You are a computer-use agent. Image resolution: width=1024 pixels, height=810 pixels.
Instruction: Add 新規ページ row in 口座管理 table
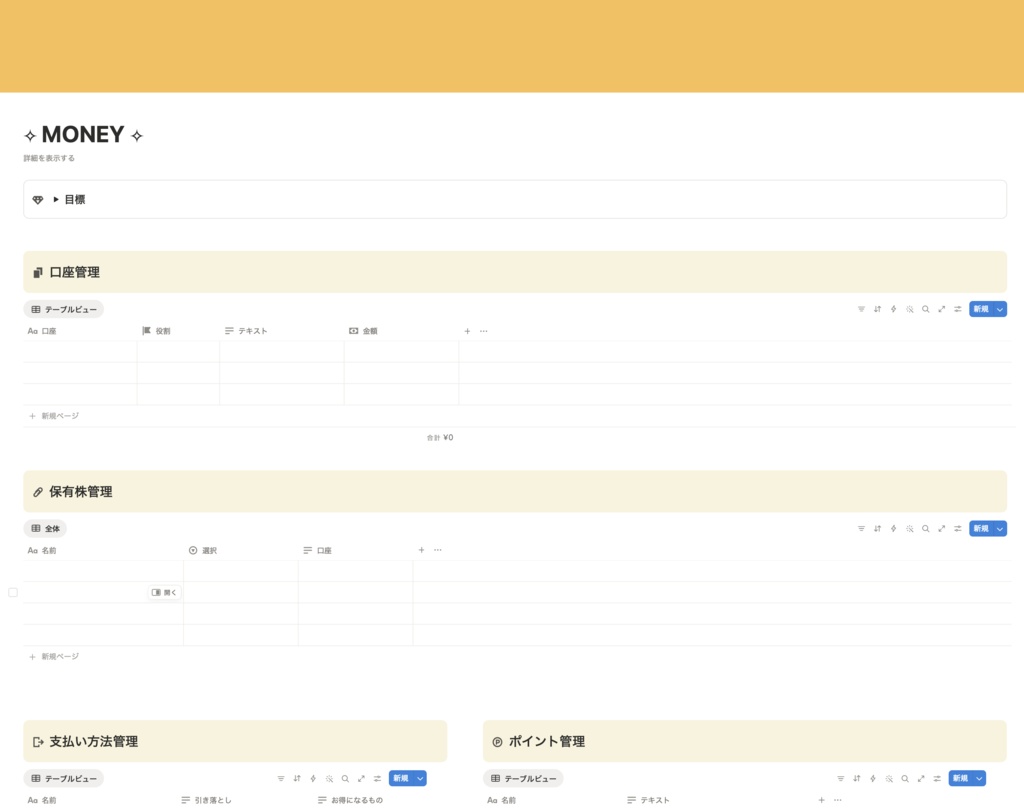click(x=54, y=416)
